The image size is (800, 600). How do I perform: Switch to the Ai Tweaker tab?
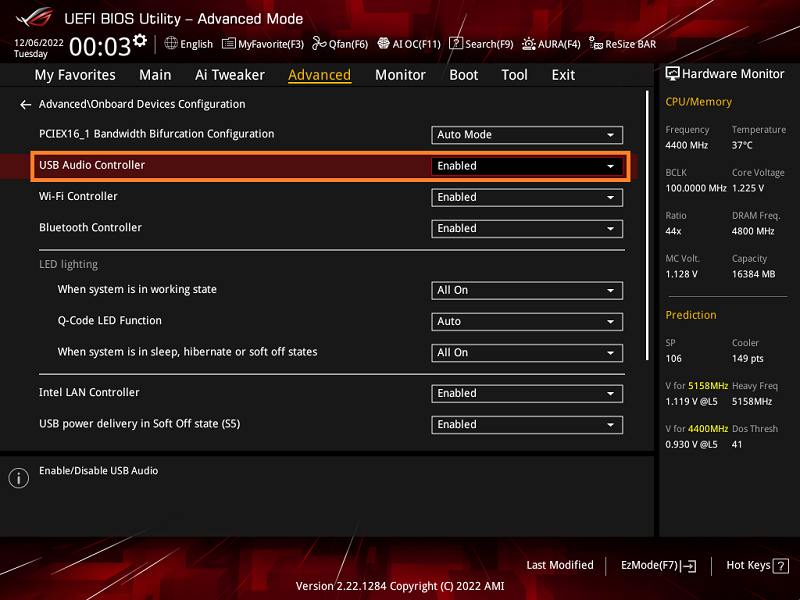coord(230,75)
